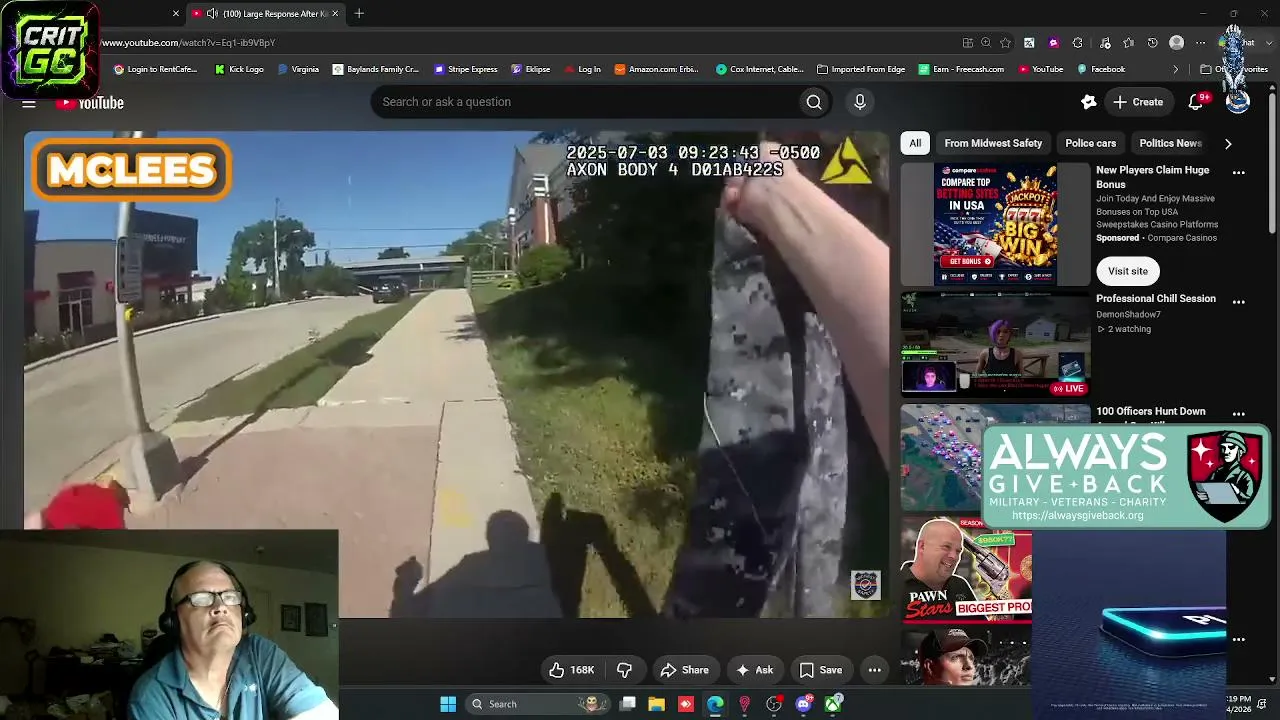Click the YouTube search magnifier button
This screenshot has height=720, width=1280.
pyautogui.click(x=814, y=102)
